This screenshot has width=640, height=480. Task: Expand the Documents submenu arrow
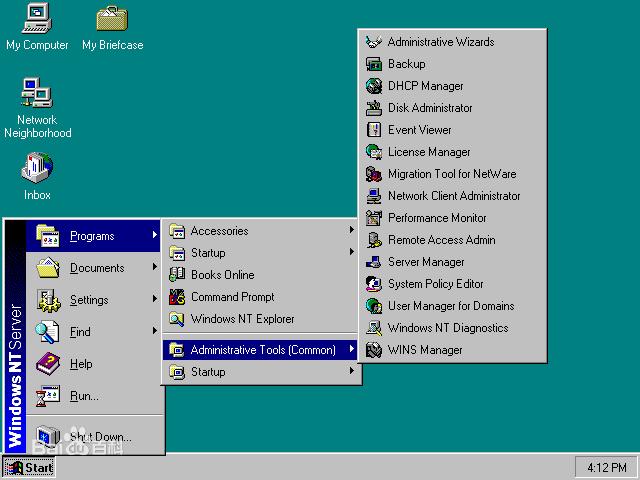tap(155, 267)
